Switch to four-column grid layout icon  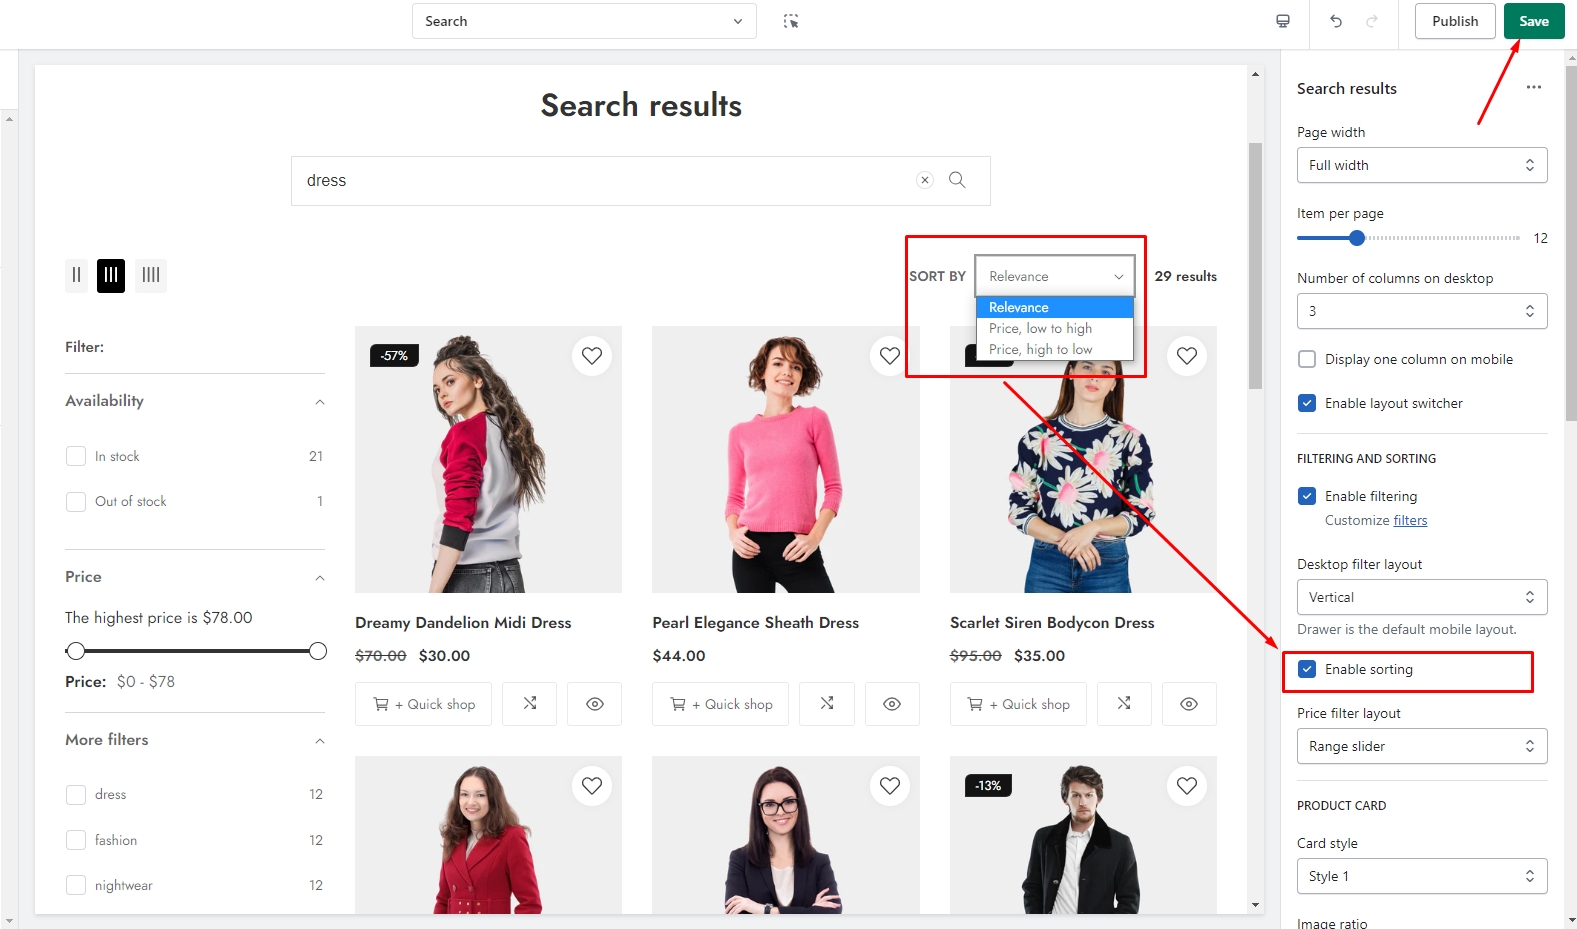(x=151, y=275)
